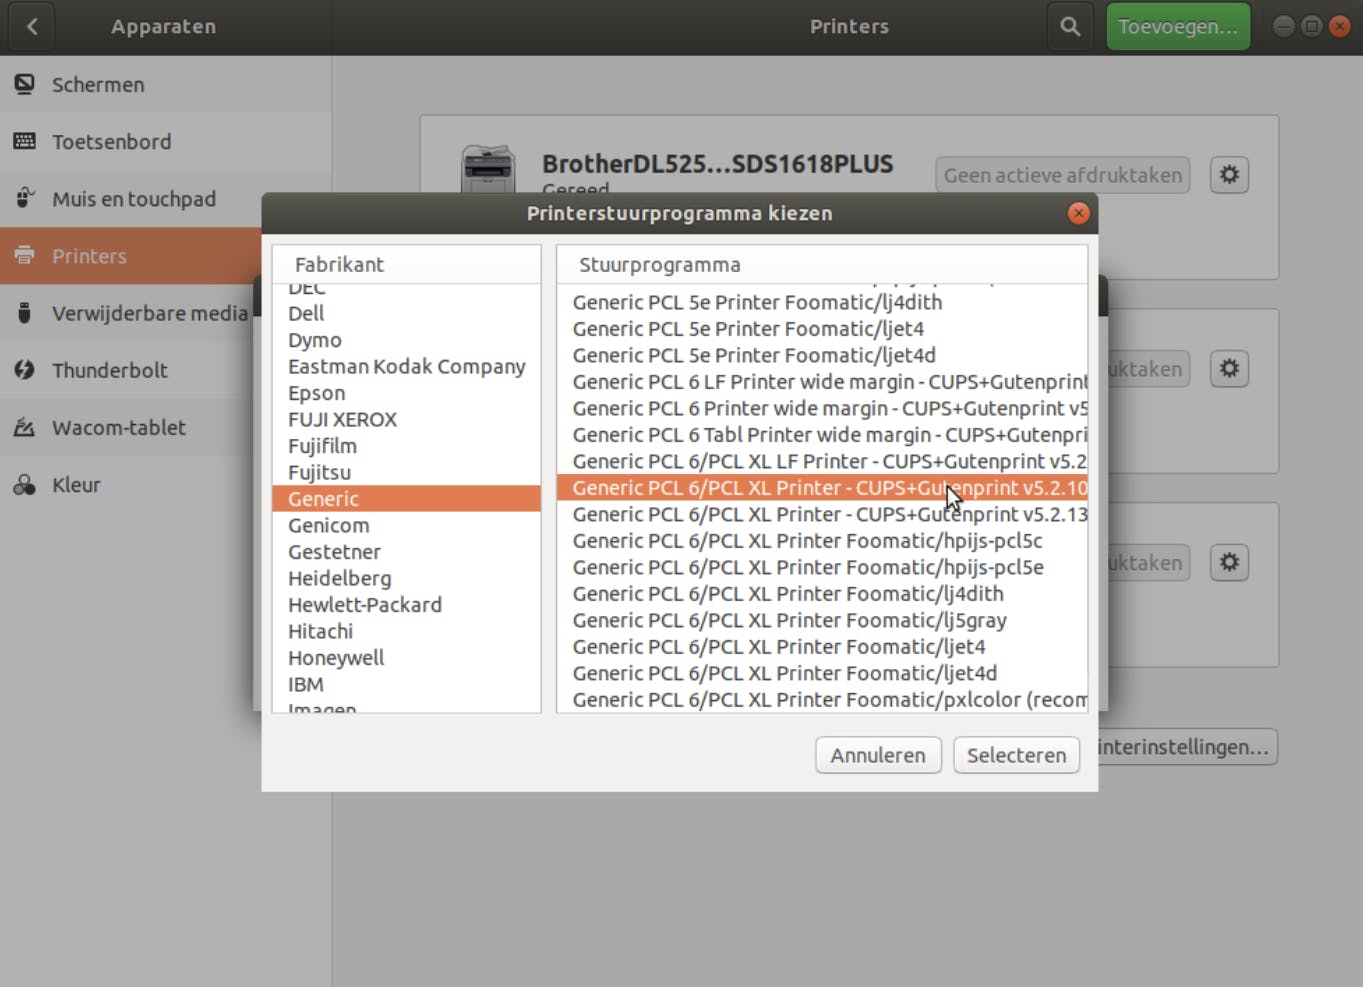Click the Thunderbolt lightning icon
This screenshot has width=1363, height=987.
24,370
